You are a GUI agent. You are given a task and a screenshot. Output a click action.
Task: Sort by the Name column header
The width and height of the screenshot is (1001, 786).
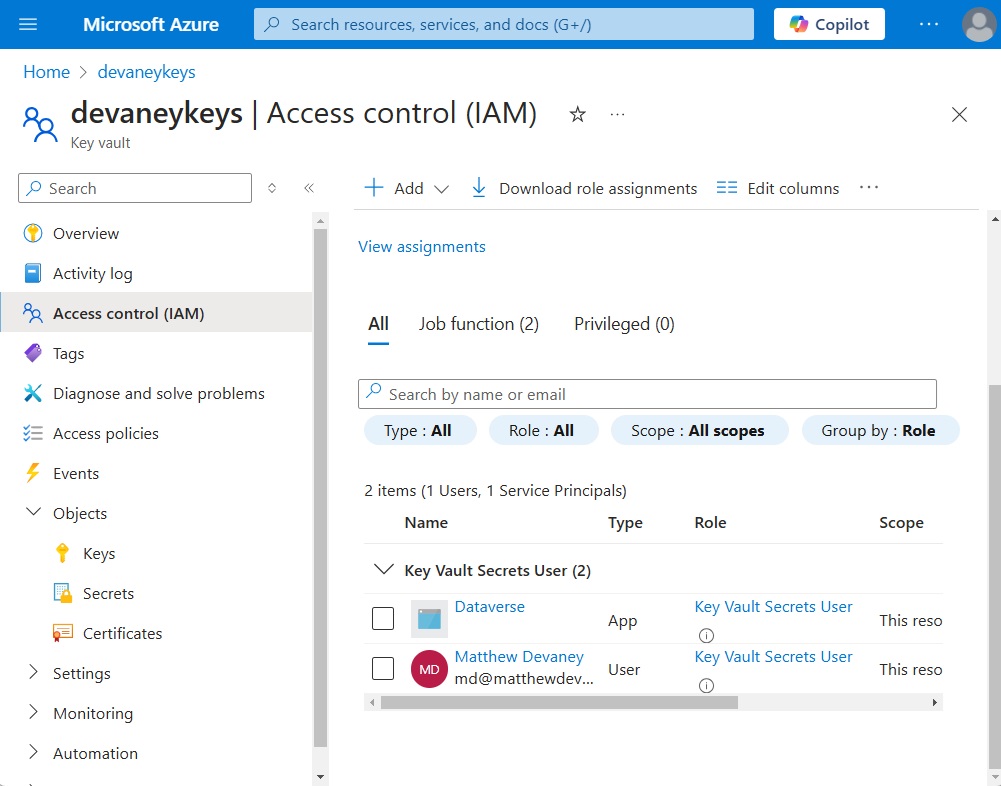click(426, 522)
